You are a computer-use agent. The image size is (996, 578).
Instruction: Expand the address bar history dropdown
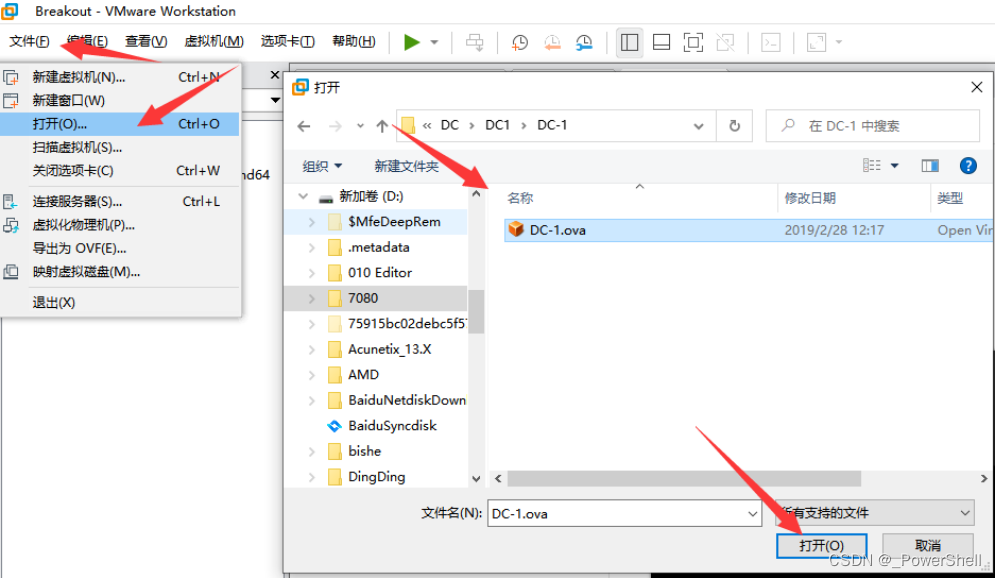(x=699, y=126)
